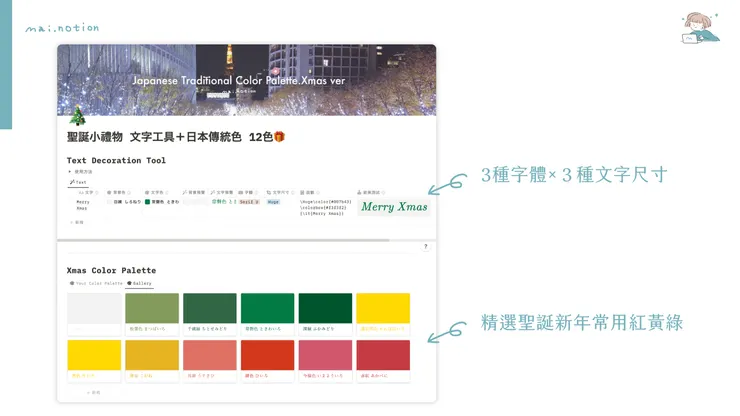Open the yellow card beside the golden こがね card
This screenshot has height=416, width=740.
[x=94, y=361]
